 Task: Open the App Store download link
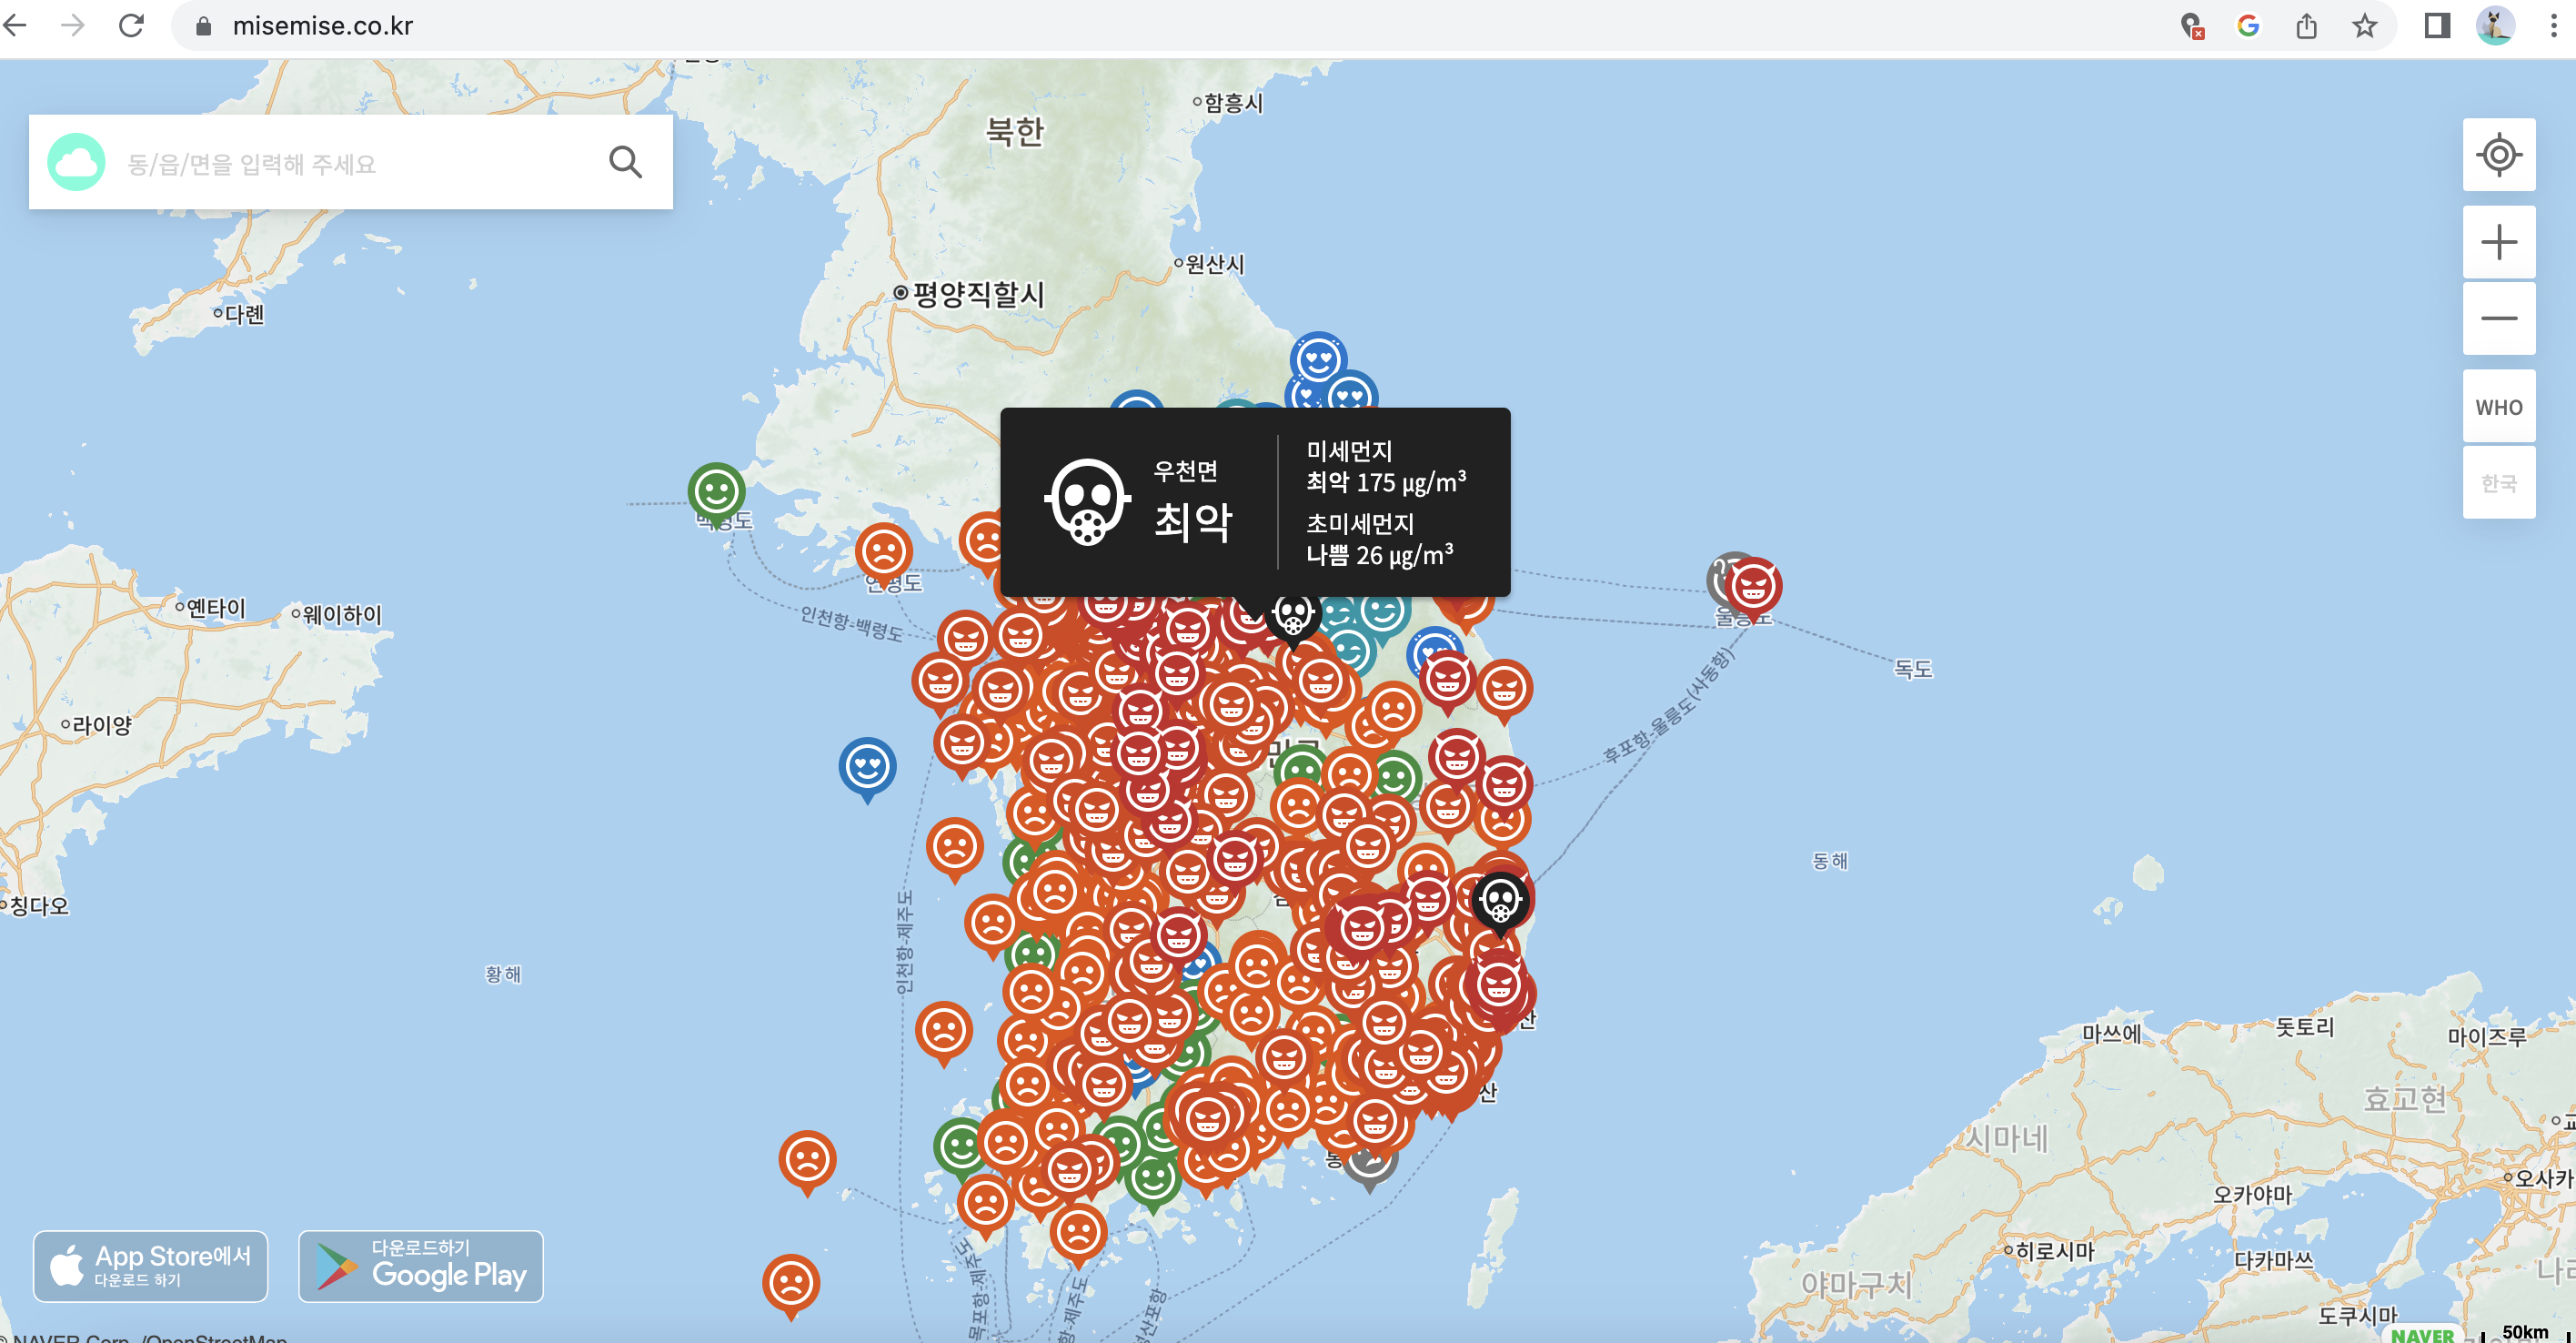[151, 1266]
